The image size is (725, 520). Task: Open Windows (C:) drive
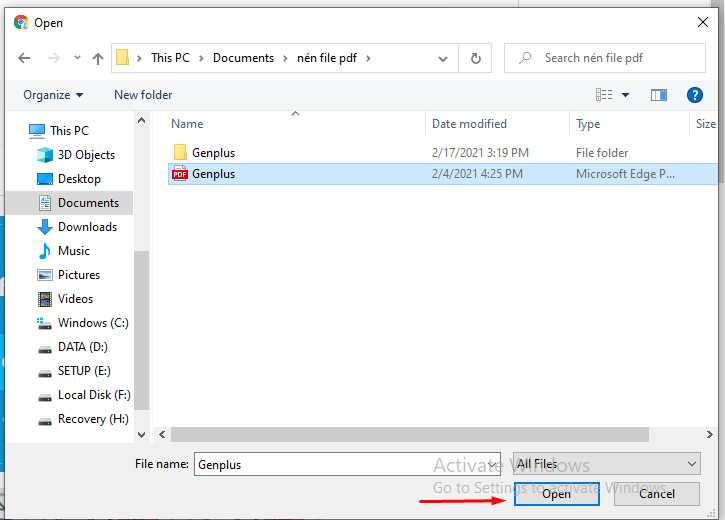point(93,323)
